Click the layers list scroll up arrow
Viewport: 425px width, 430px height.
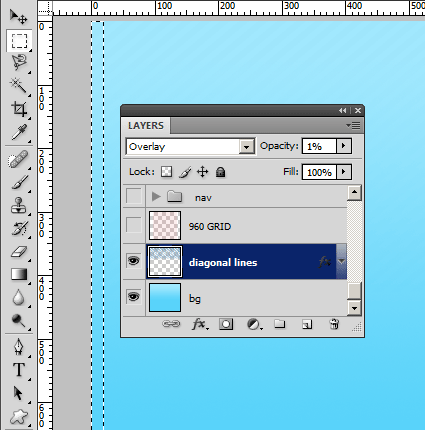(354, 193)
